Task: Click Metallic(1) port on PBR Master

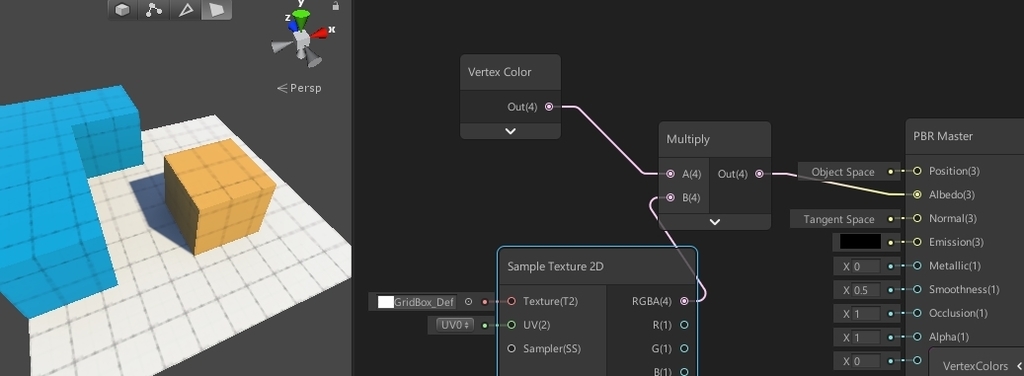Action: (917, 266)
